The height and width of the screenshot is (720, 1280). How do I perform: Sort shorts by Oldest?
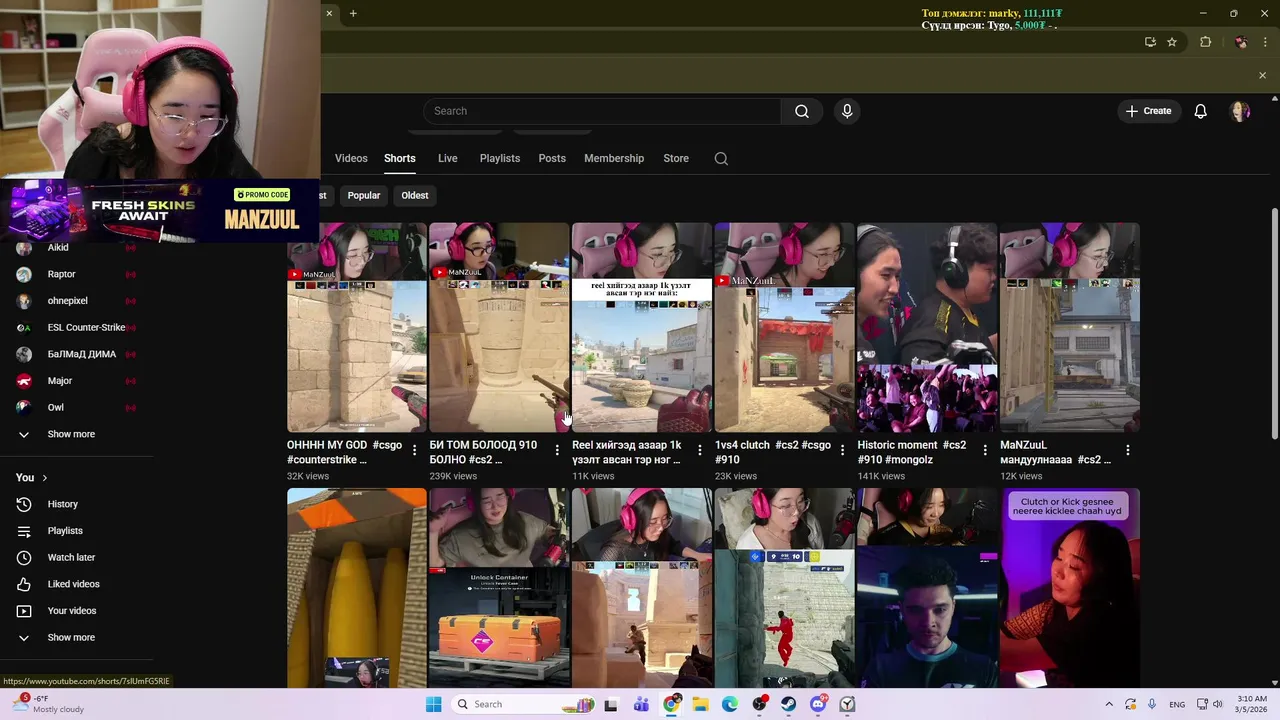(x=415, y=195)
